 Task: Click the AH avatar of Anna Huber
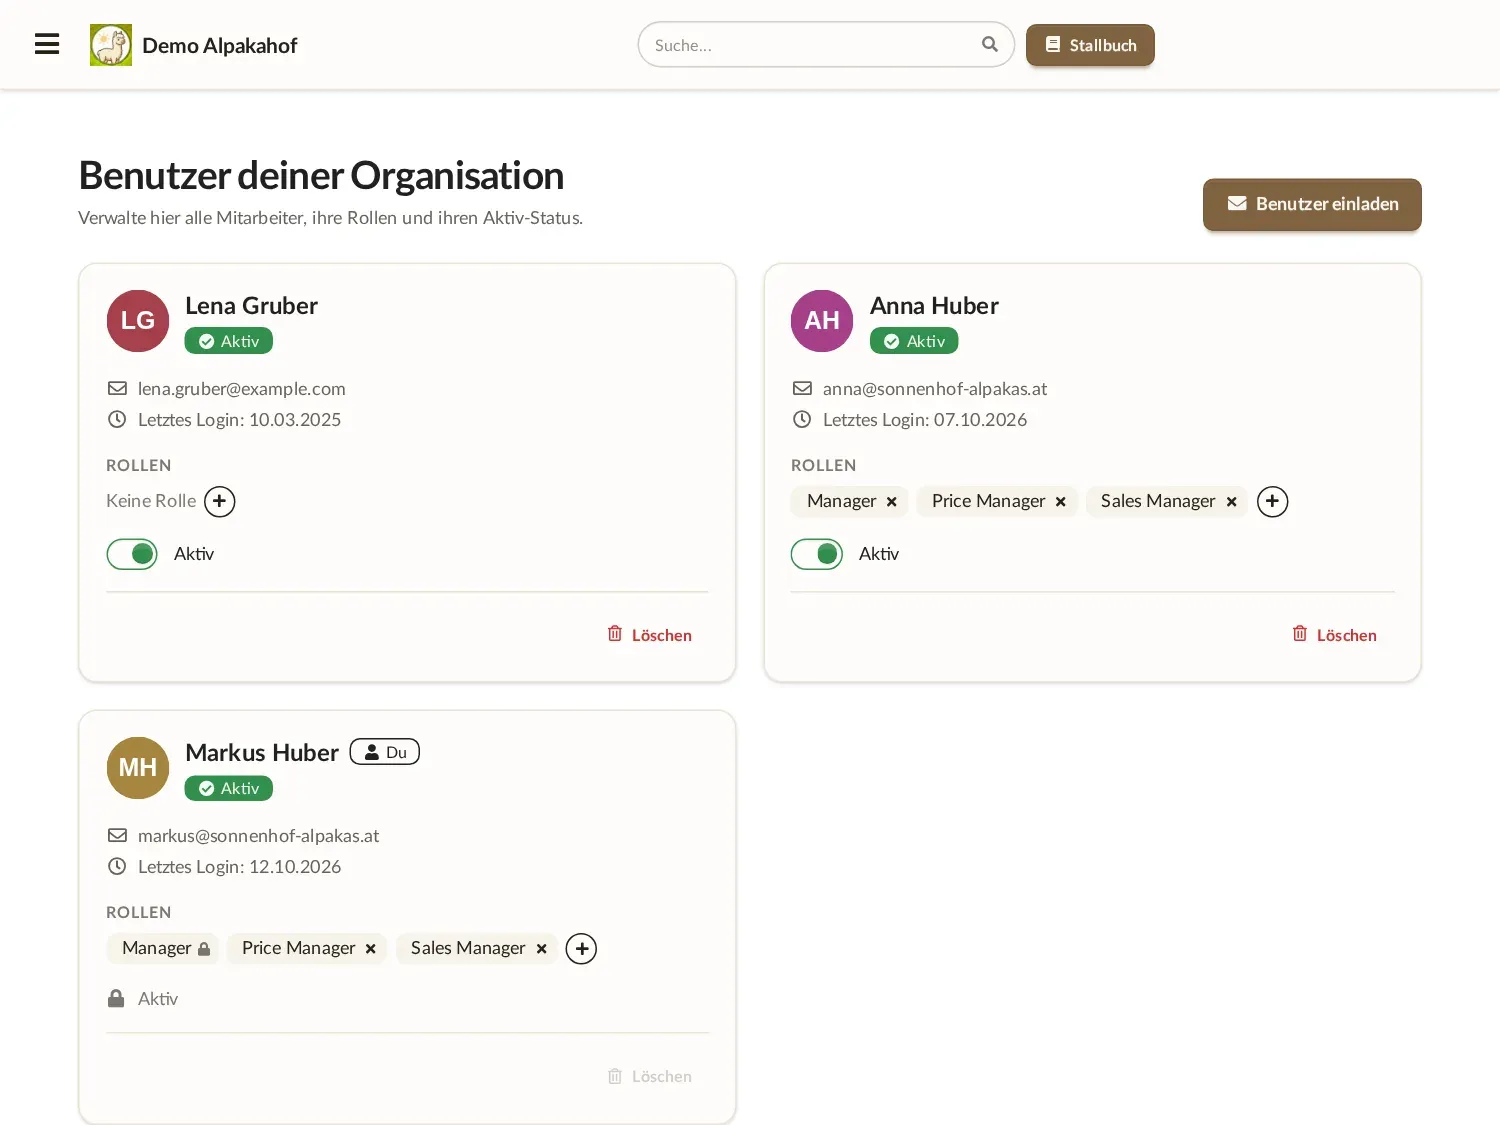click(822, 321)
